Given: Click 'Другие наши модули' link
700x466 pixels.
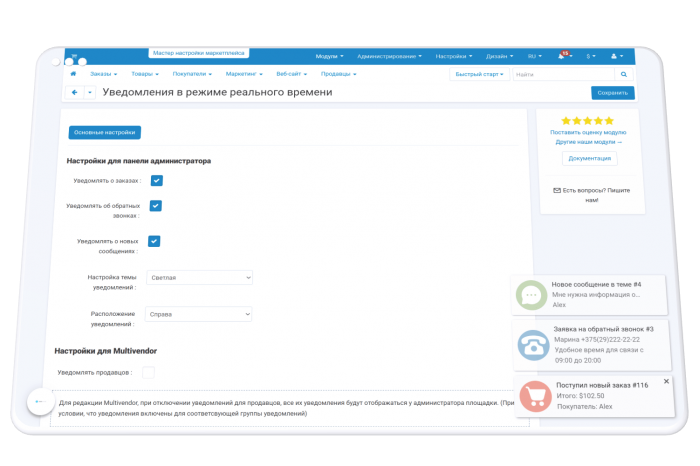Looking at the screenshot, I should (x=588, y=142).
